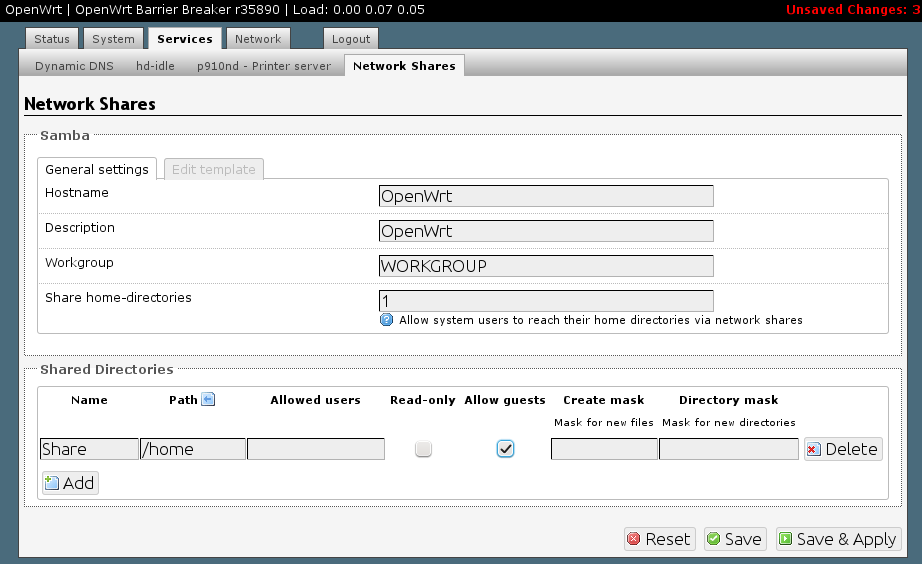
Task: Click the 'Name' column header
Action: point(89,400)
